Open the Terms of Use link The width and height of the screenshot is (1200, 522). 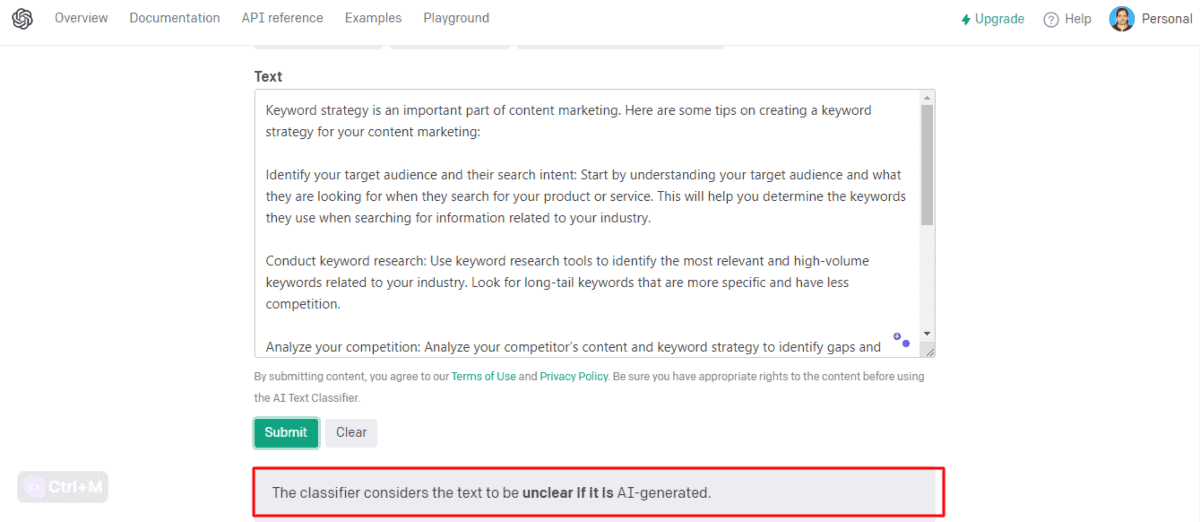484,377
